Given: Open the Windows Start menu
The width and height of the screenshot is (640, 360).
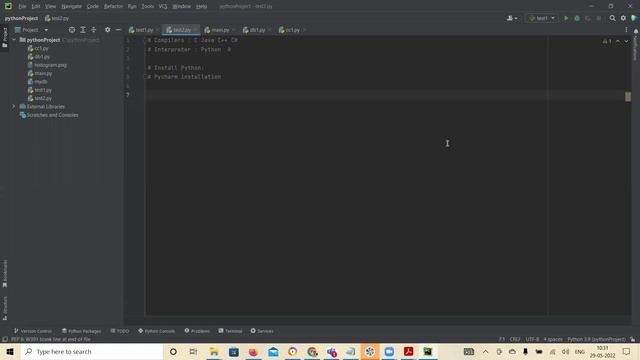Looking at the screenshot, I should tap(10, 351).
